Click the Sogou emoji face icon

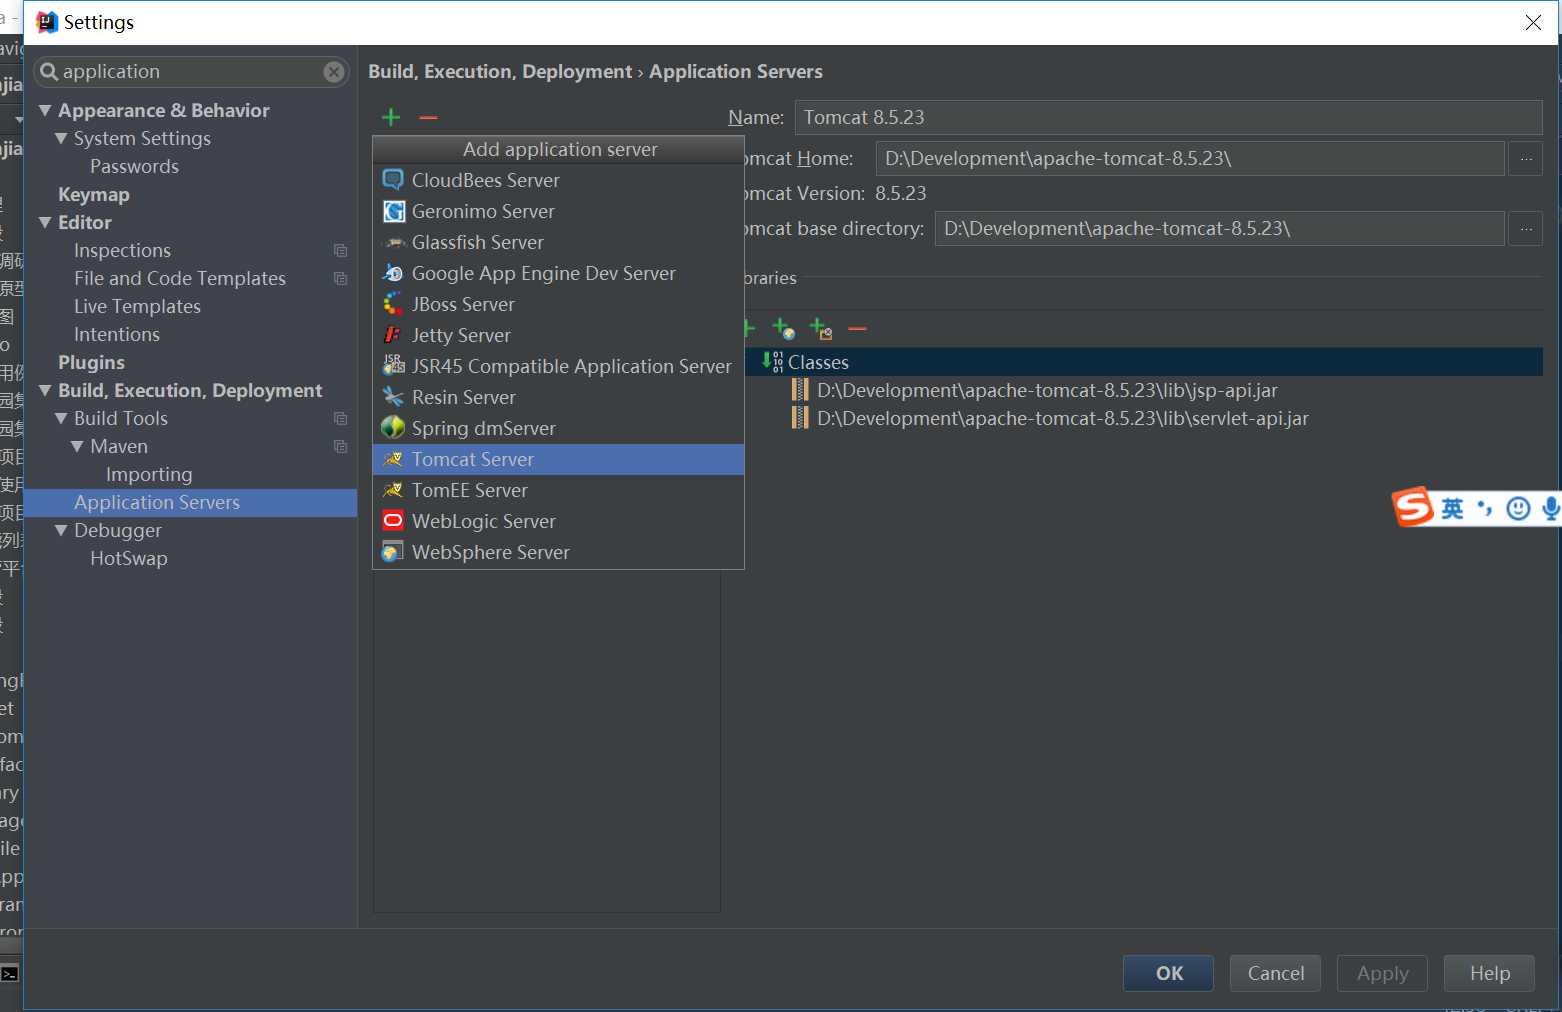pyautogui.click(x=1518, y=509)
